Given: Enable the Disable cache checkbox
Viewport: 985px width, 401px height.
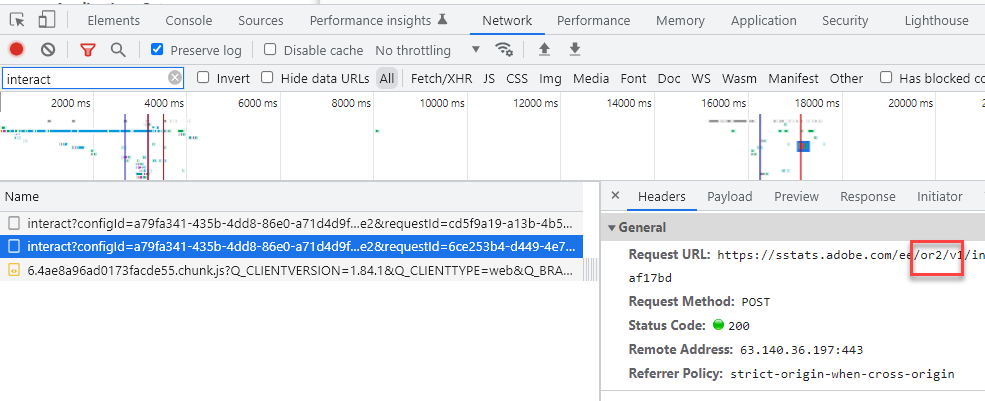Looking at the screenshot, I should pos(270,50).
